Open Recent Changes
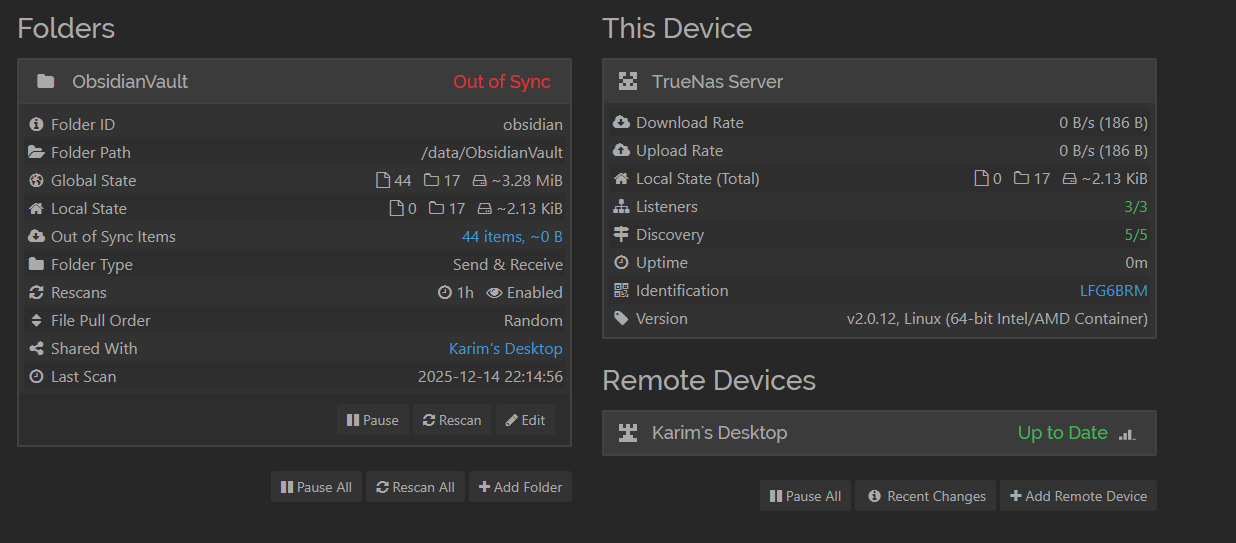1236x543 pixels. pyautogui.click(x=926, y=496)
